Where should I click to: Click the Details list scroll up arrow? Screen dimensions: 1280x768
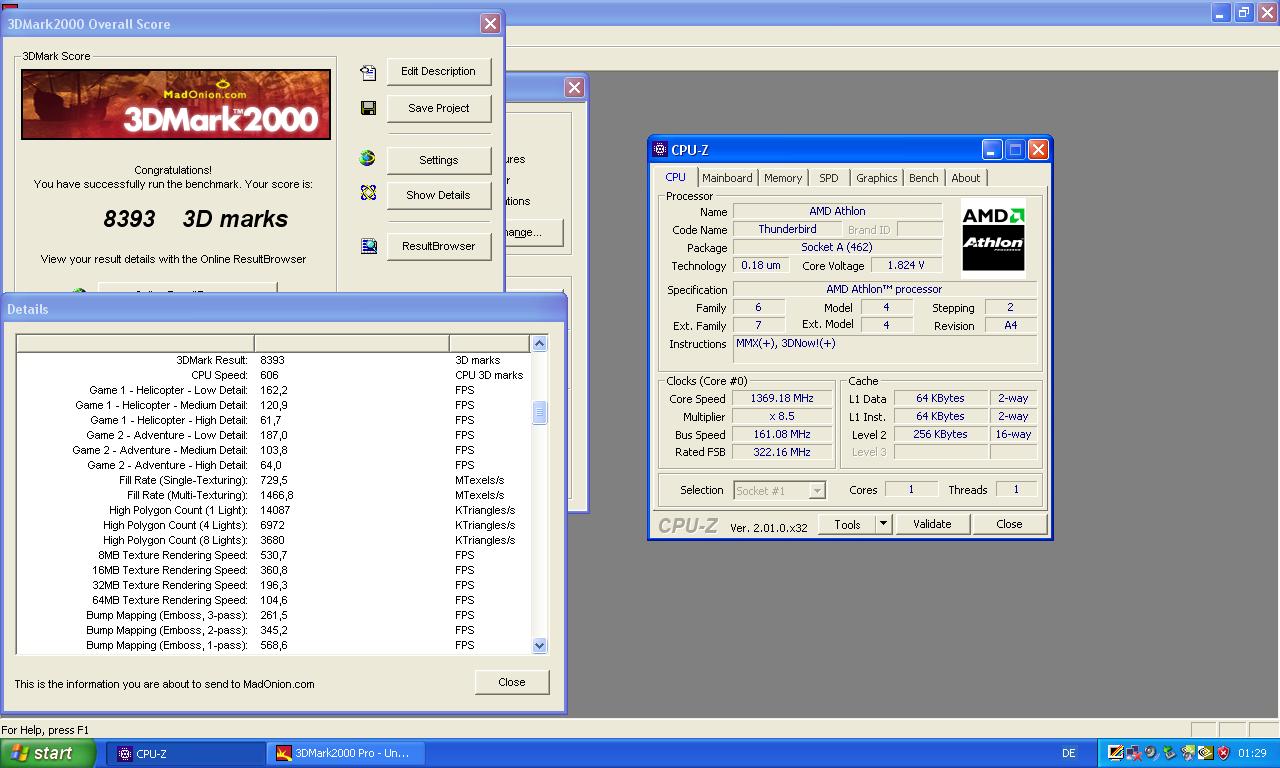pyautogui.click(x=539, y=343)
